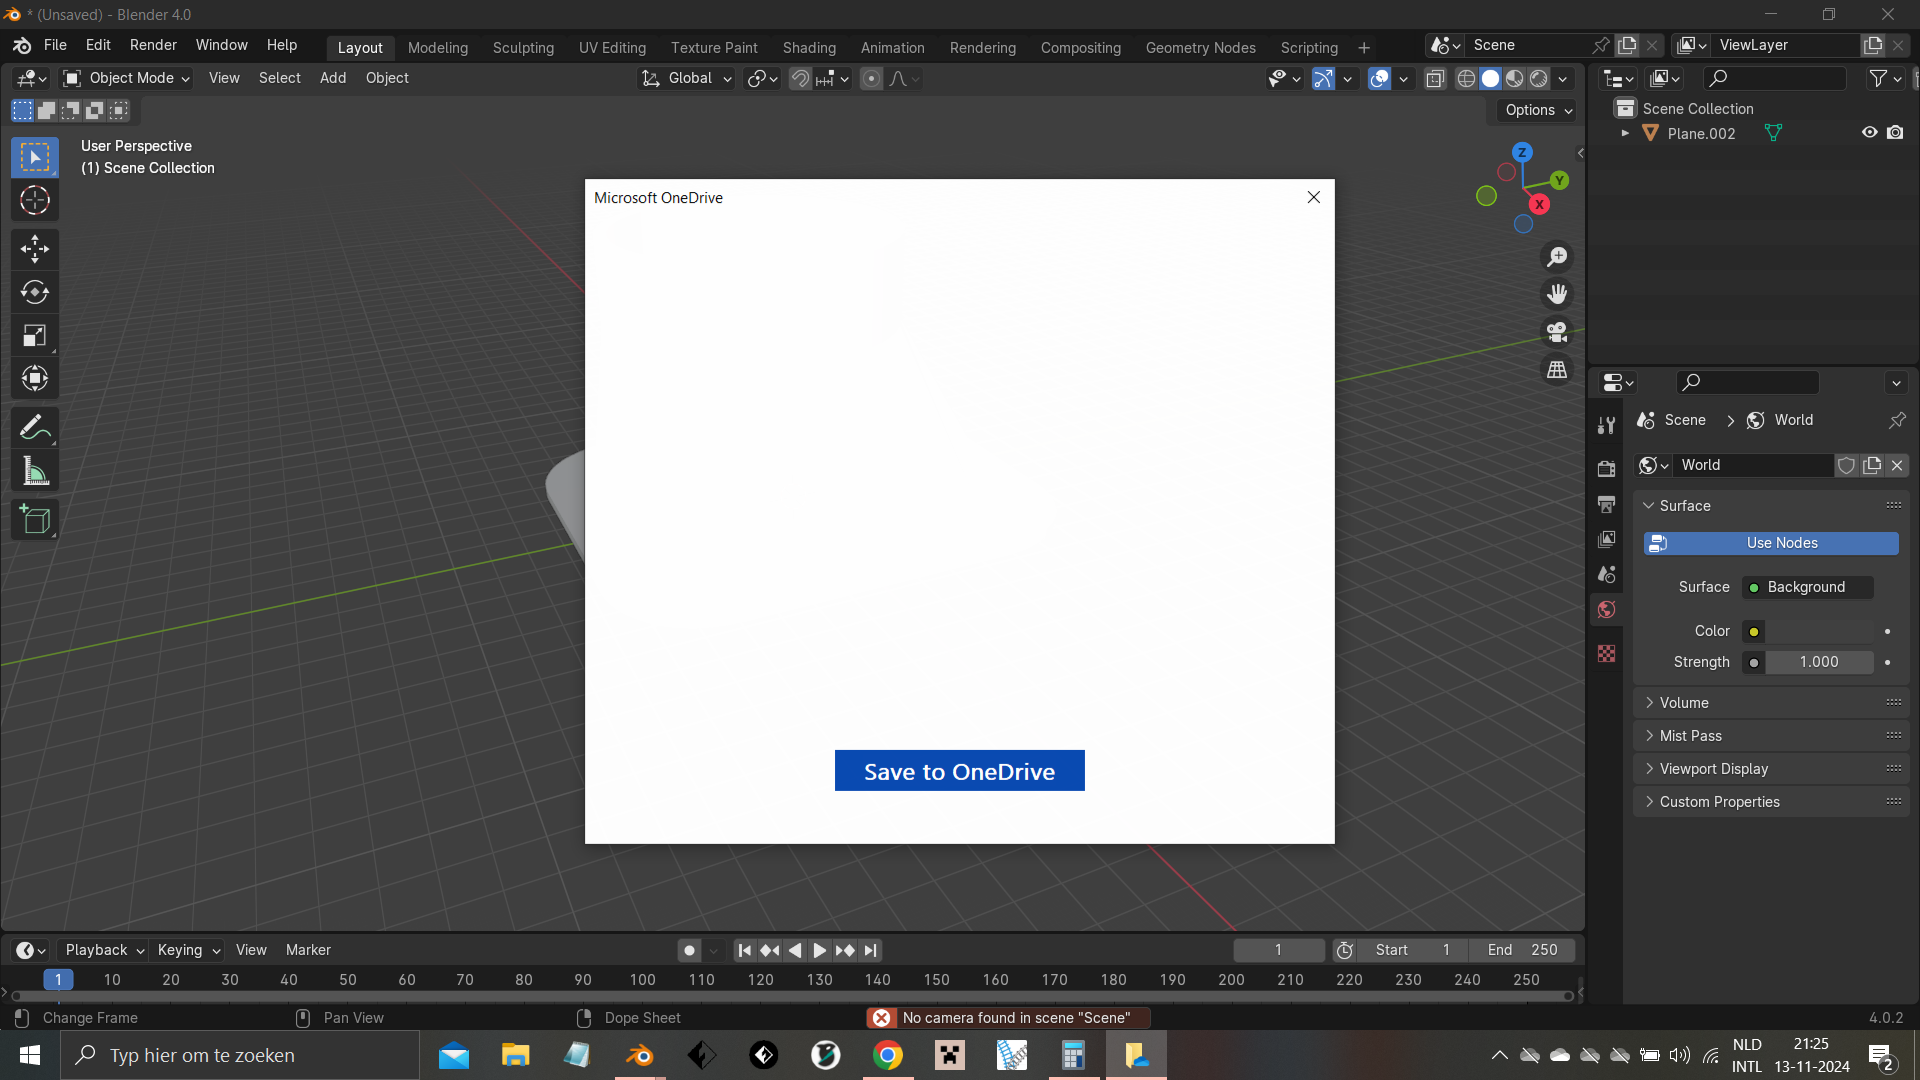1920x1080 pixels.
Task: Open the Scene properties tab
Action: pos(1607,574)
